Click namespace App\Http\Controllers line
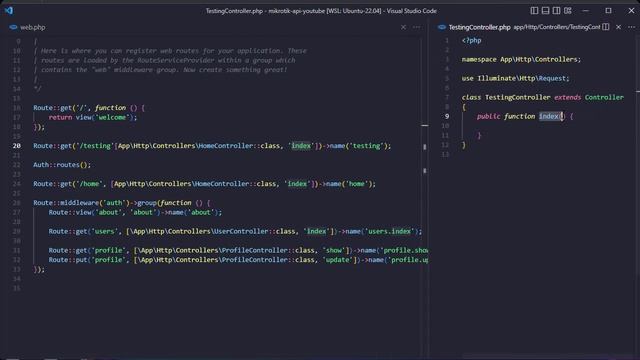The height and width of the screenshot is (360, 640). 521,60
